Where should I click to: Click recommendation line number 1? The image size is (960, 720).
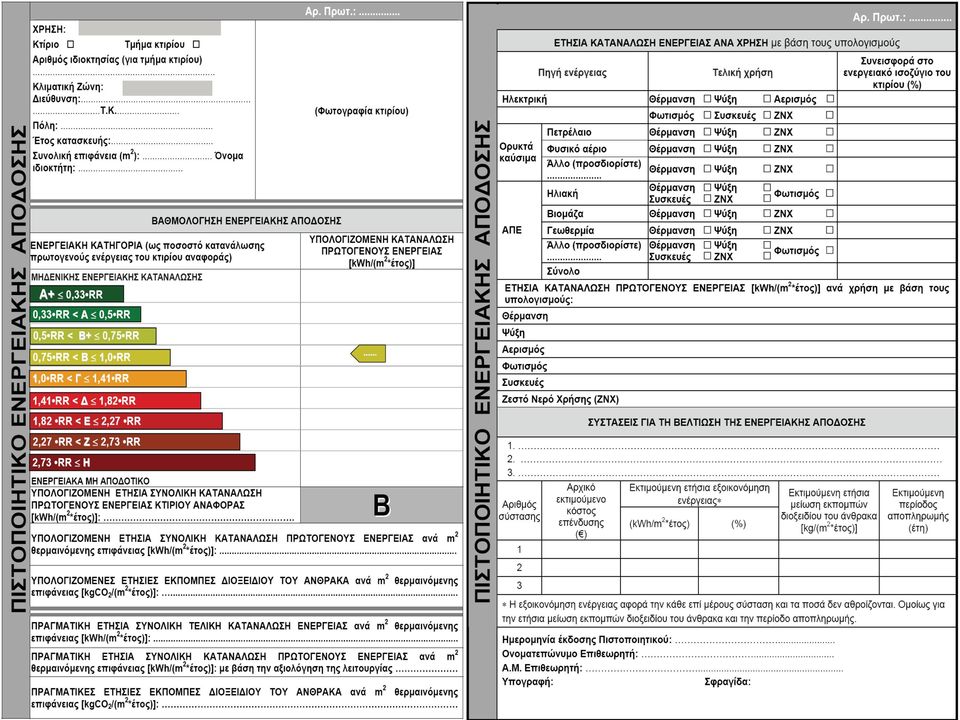[x=723, y=446]
